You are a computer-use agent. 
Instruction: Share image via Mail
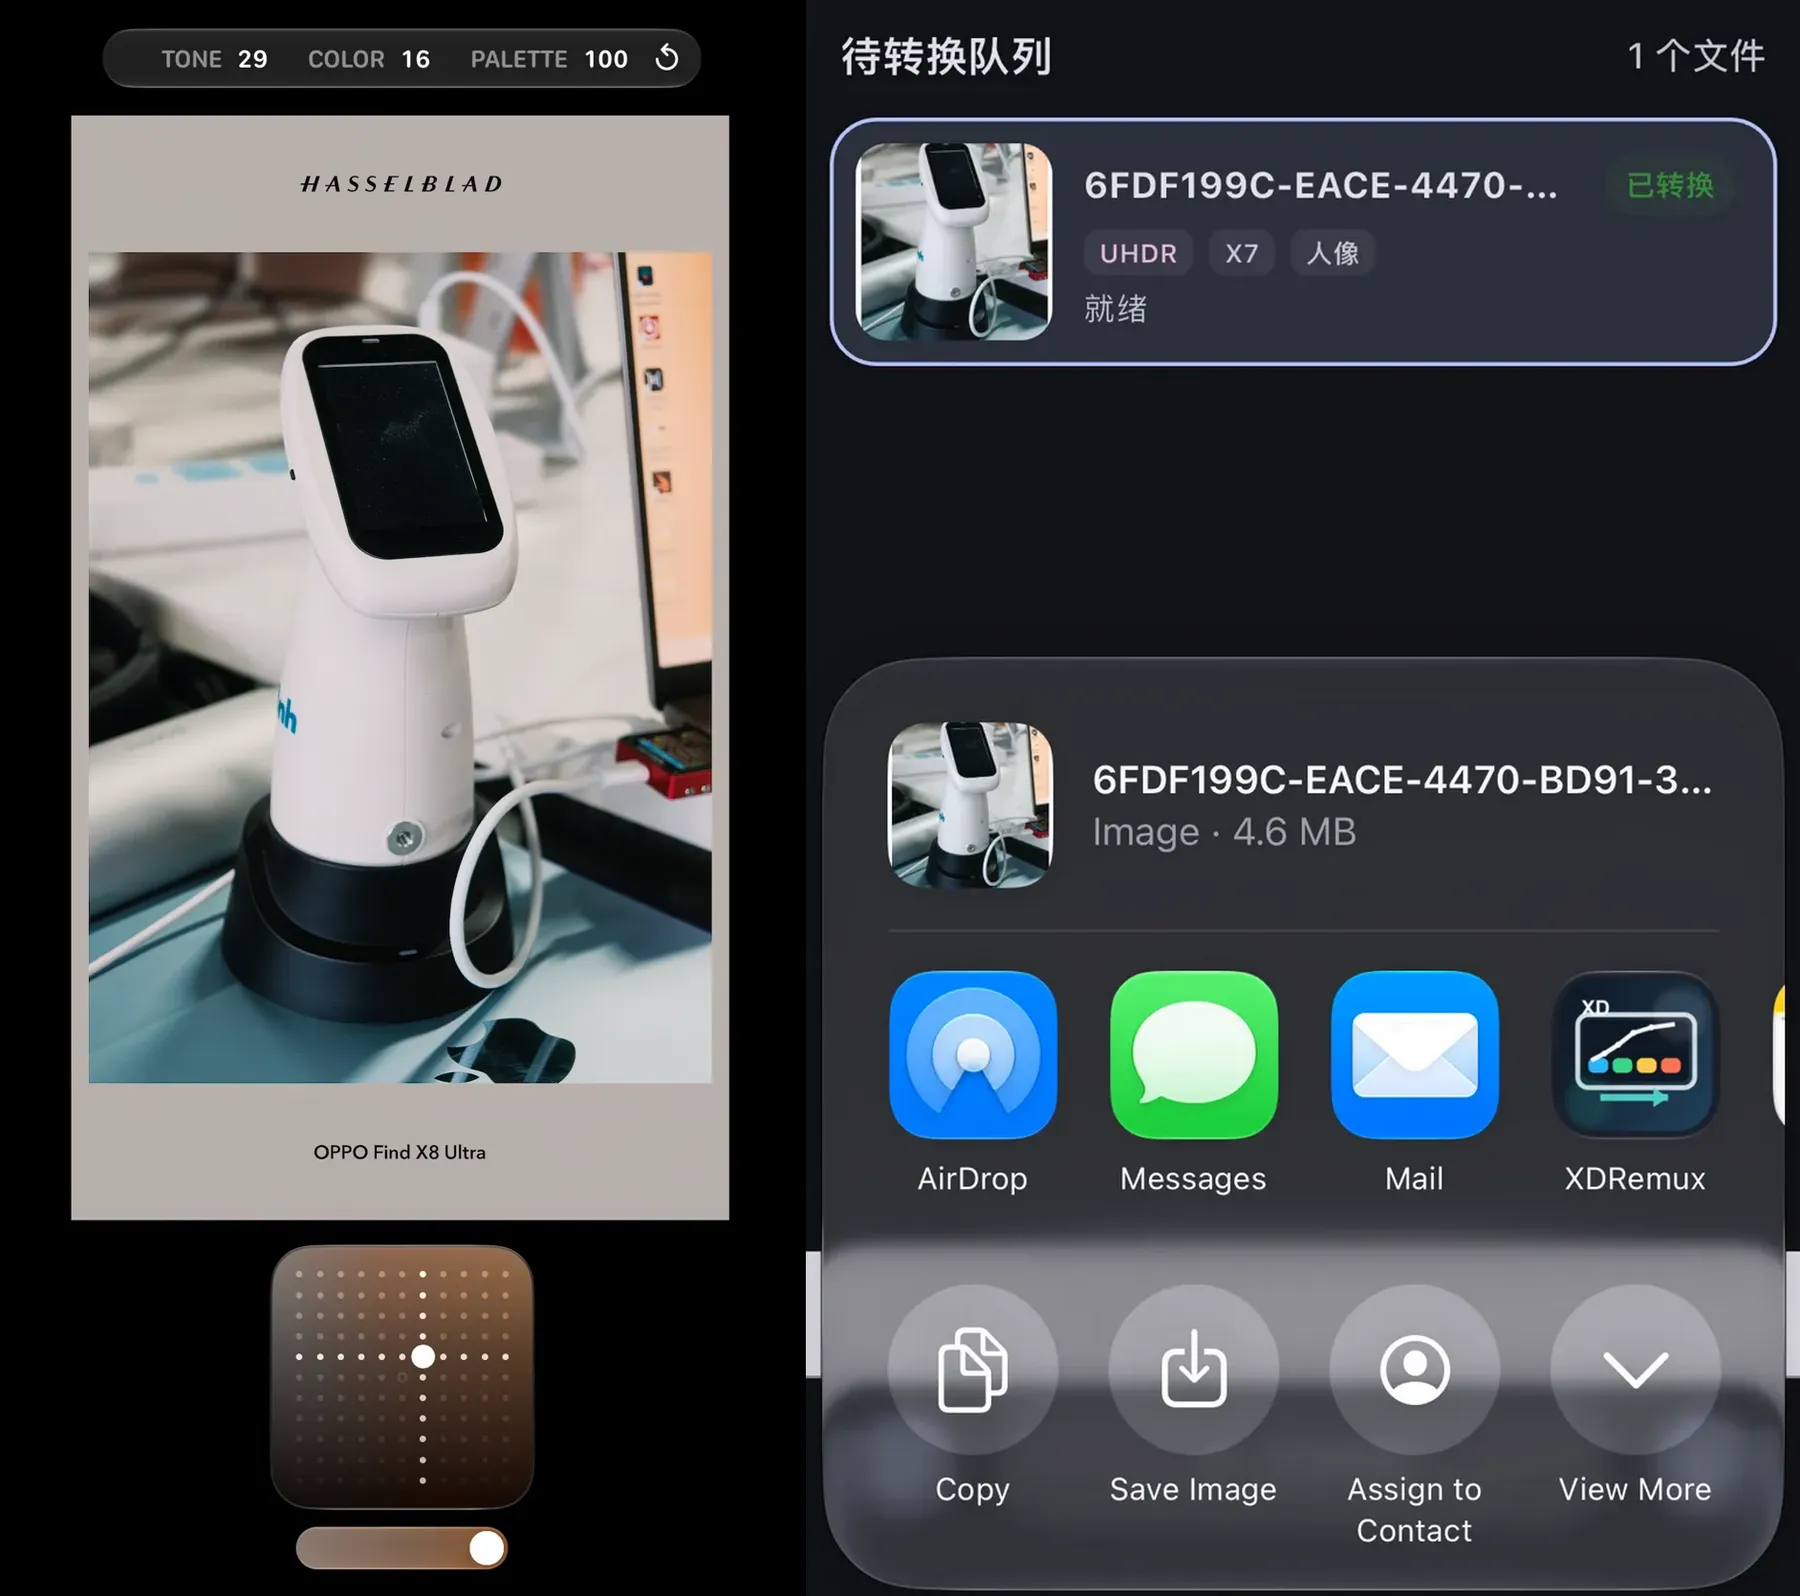(1414, 1055)
